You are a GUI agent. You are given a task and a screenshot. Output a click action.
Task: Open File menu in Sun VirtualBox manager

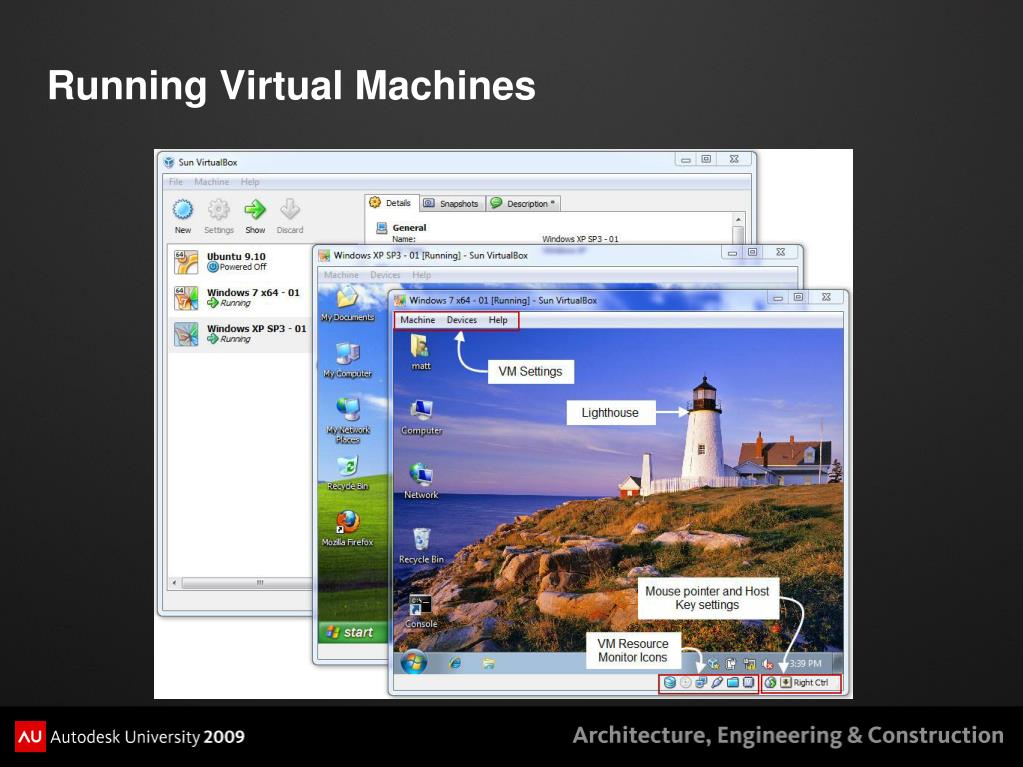[x=176, y=182]
